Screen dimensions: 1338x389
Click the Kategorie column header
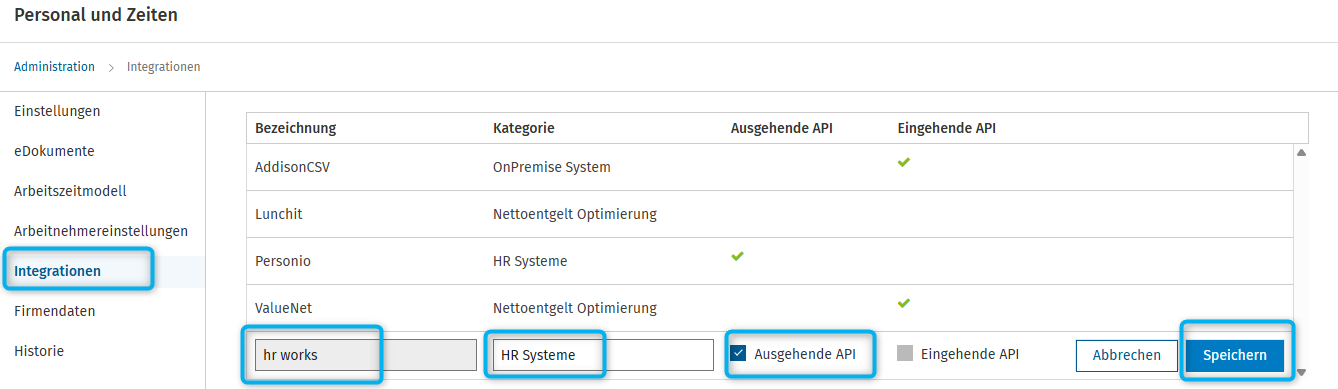coord(524,128)
